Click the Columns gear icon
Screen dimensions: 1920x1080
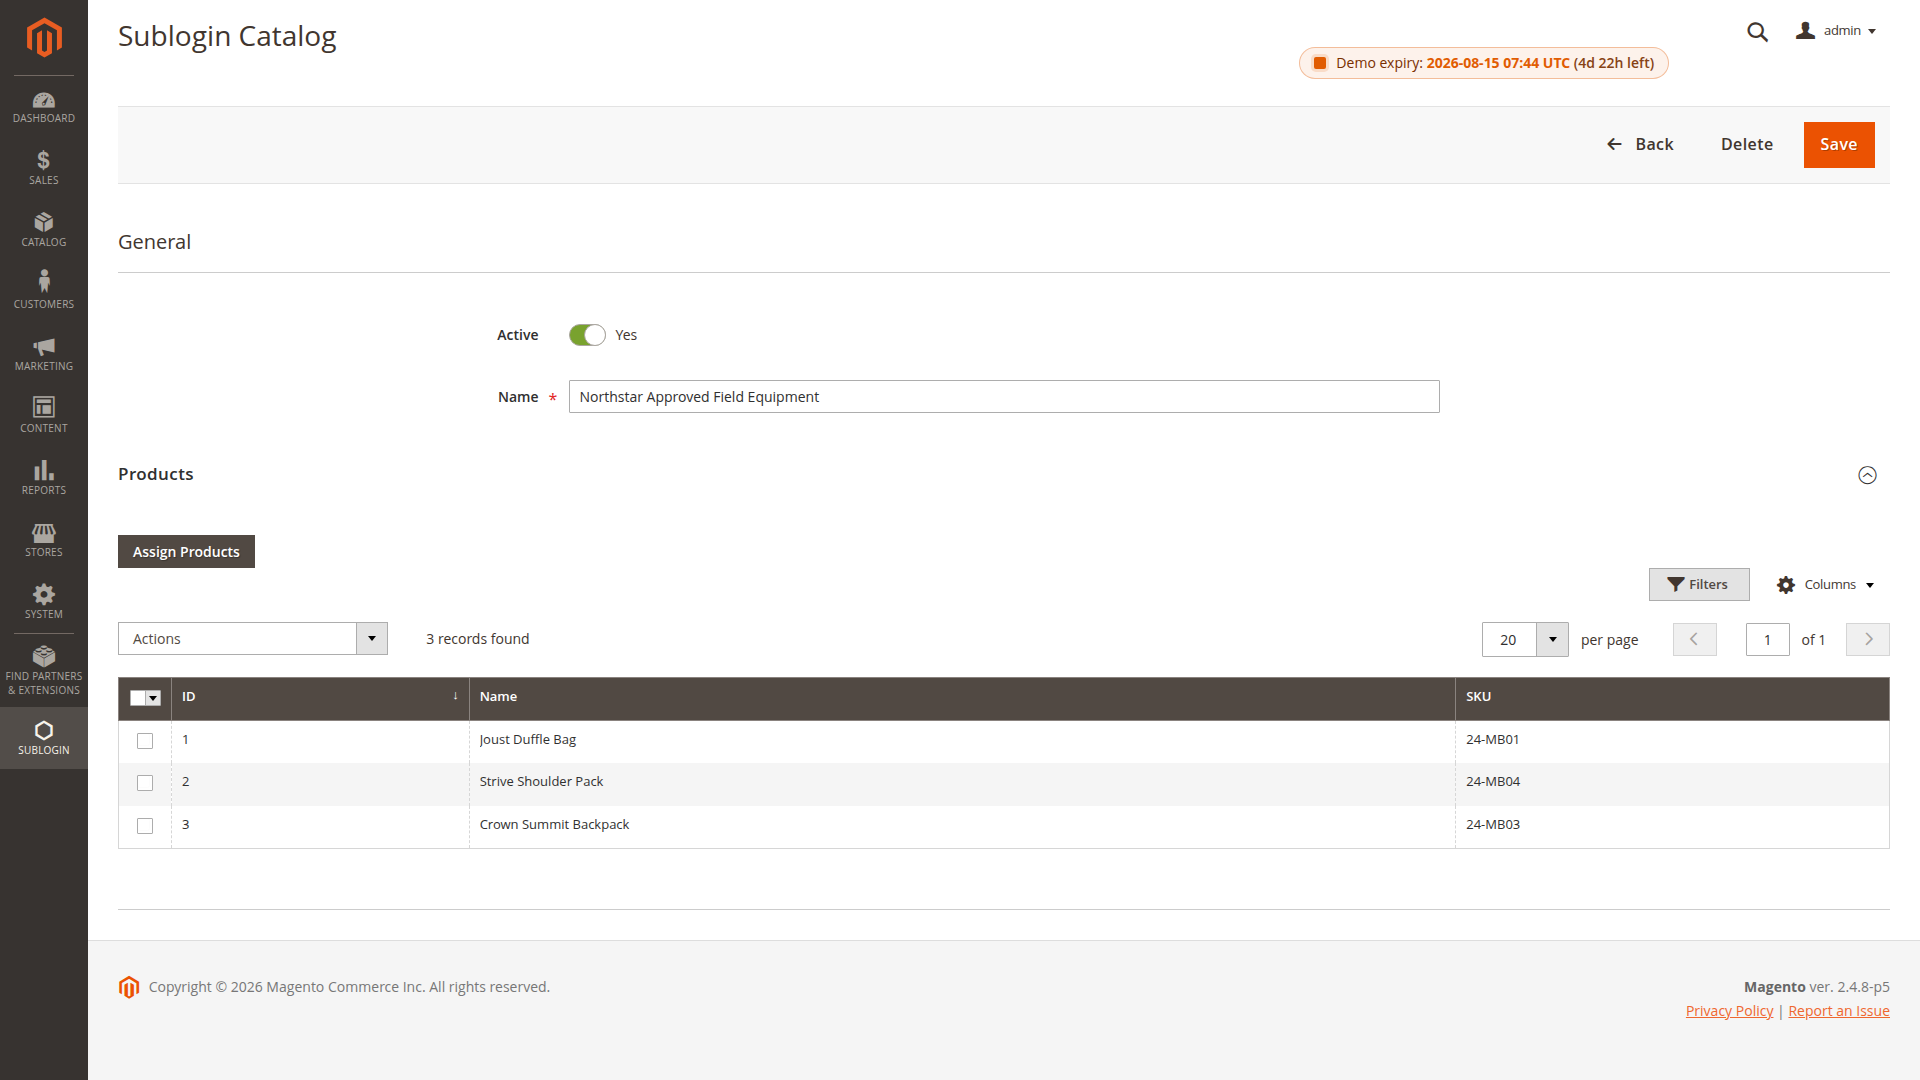click(1786, 585)
